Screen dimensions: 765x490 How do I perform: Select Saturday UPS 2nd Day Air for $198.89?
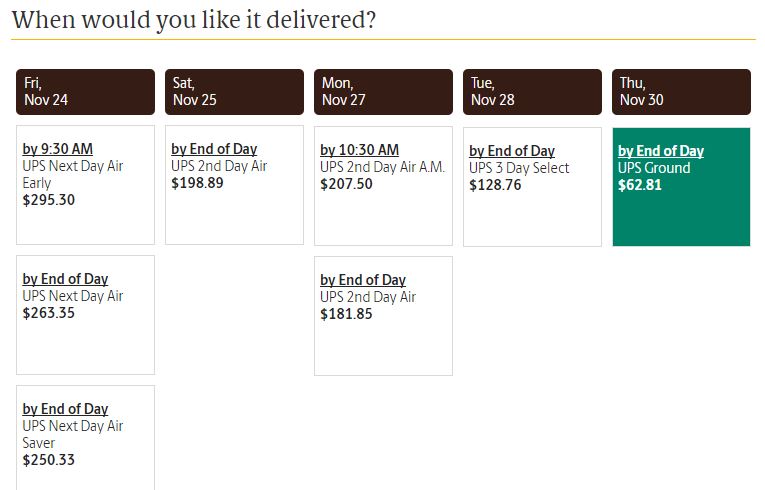pos(234,184)
